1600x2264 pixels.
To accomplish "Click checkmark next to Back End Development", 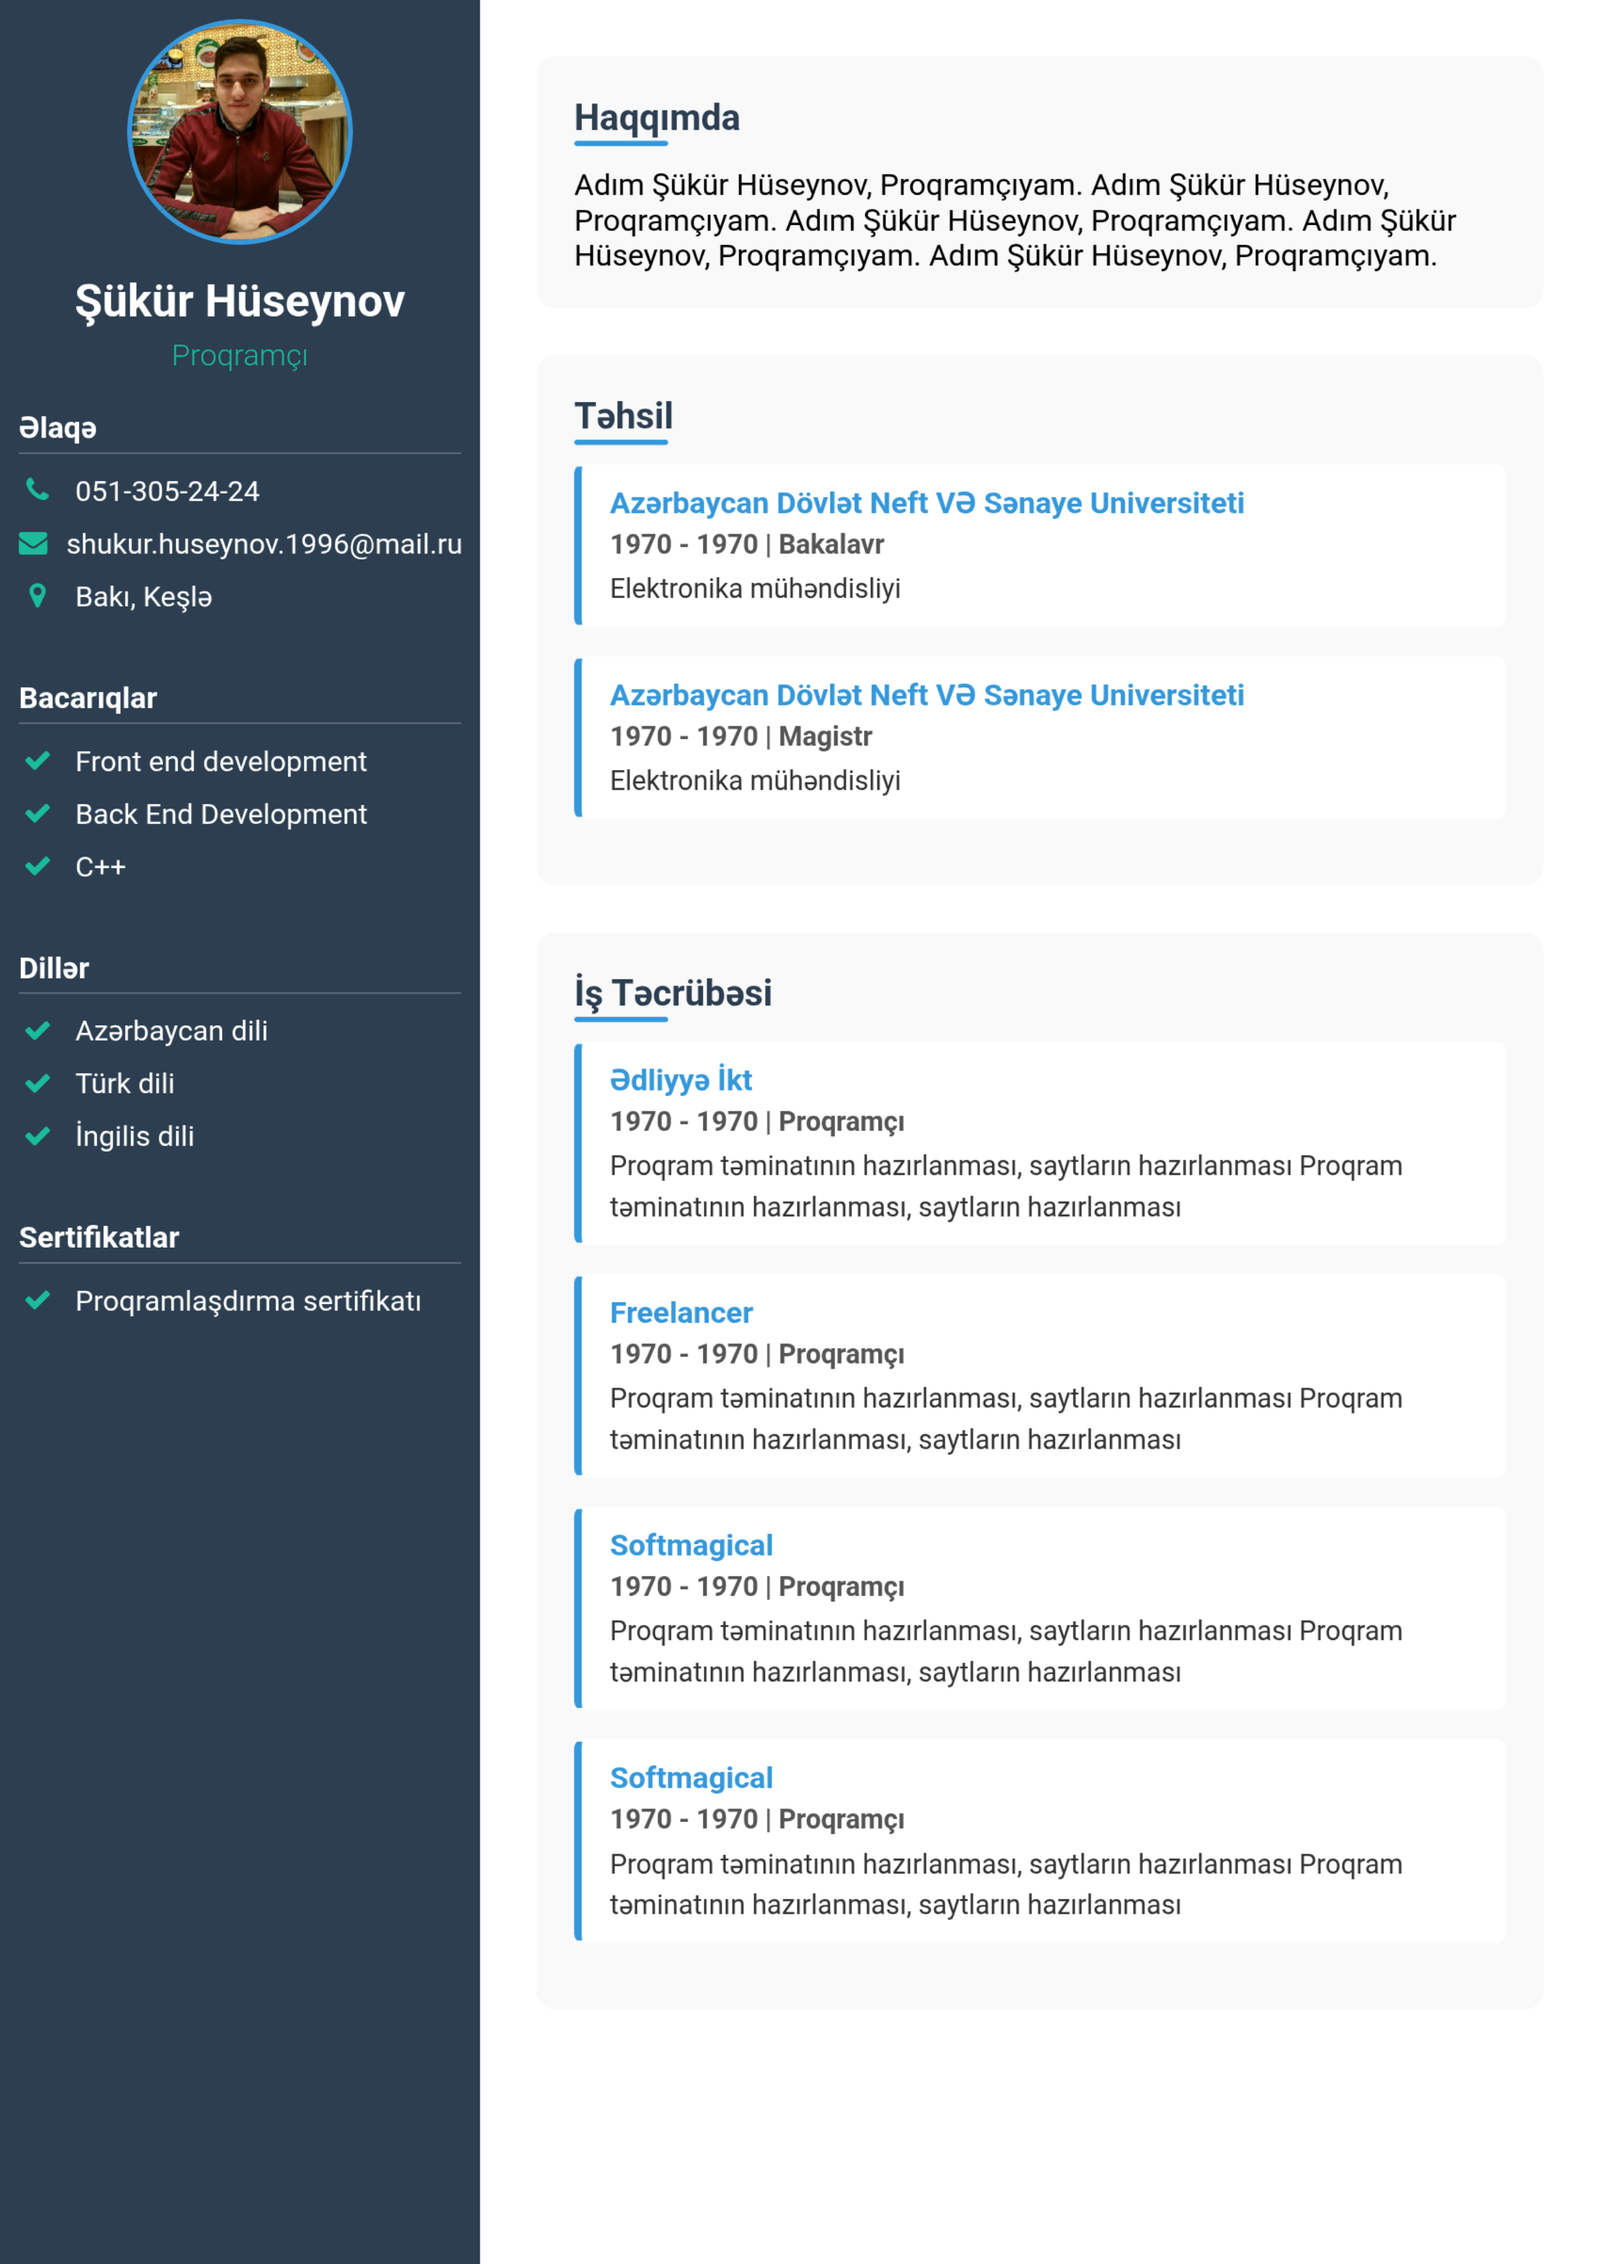I will click(37, 813).
